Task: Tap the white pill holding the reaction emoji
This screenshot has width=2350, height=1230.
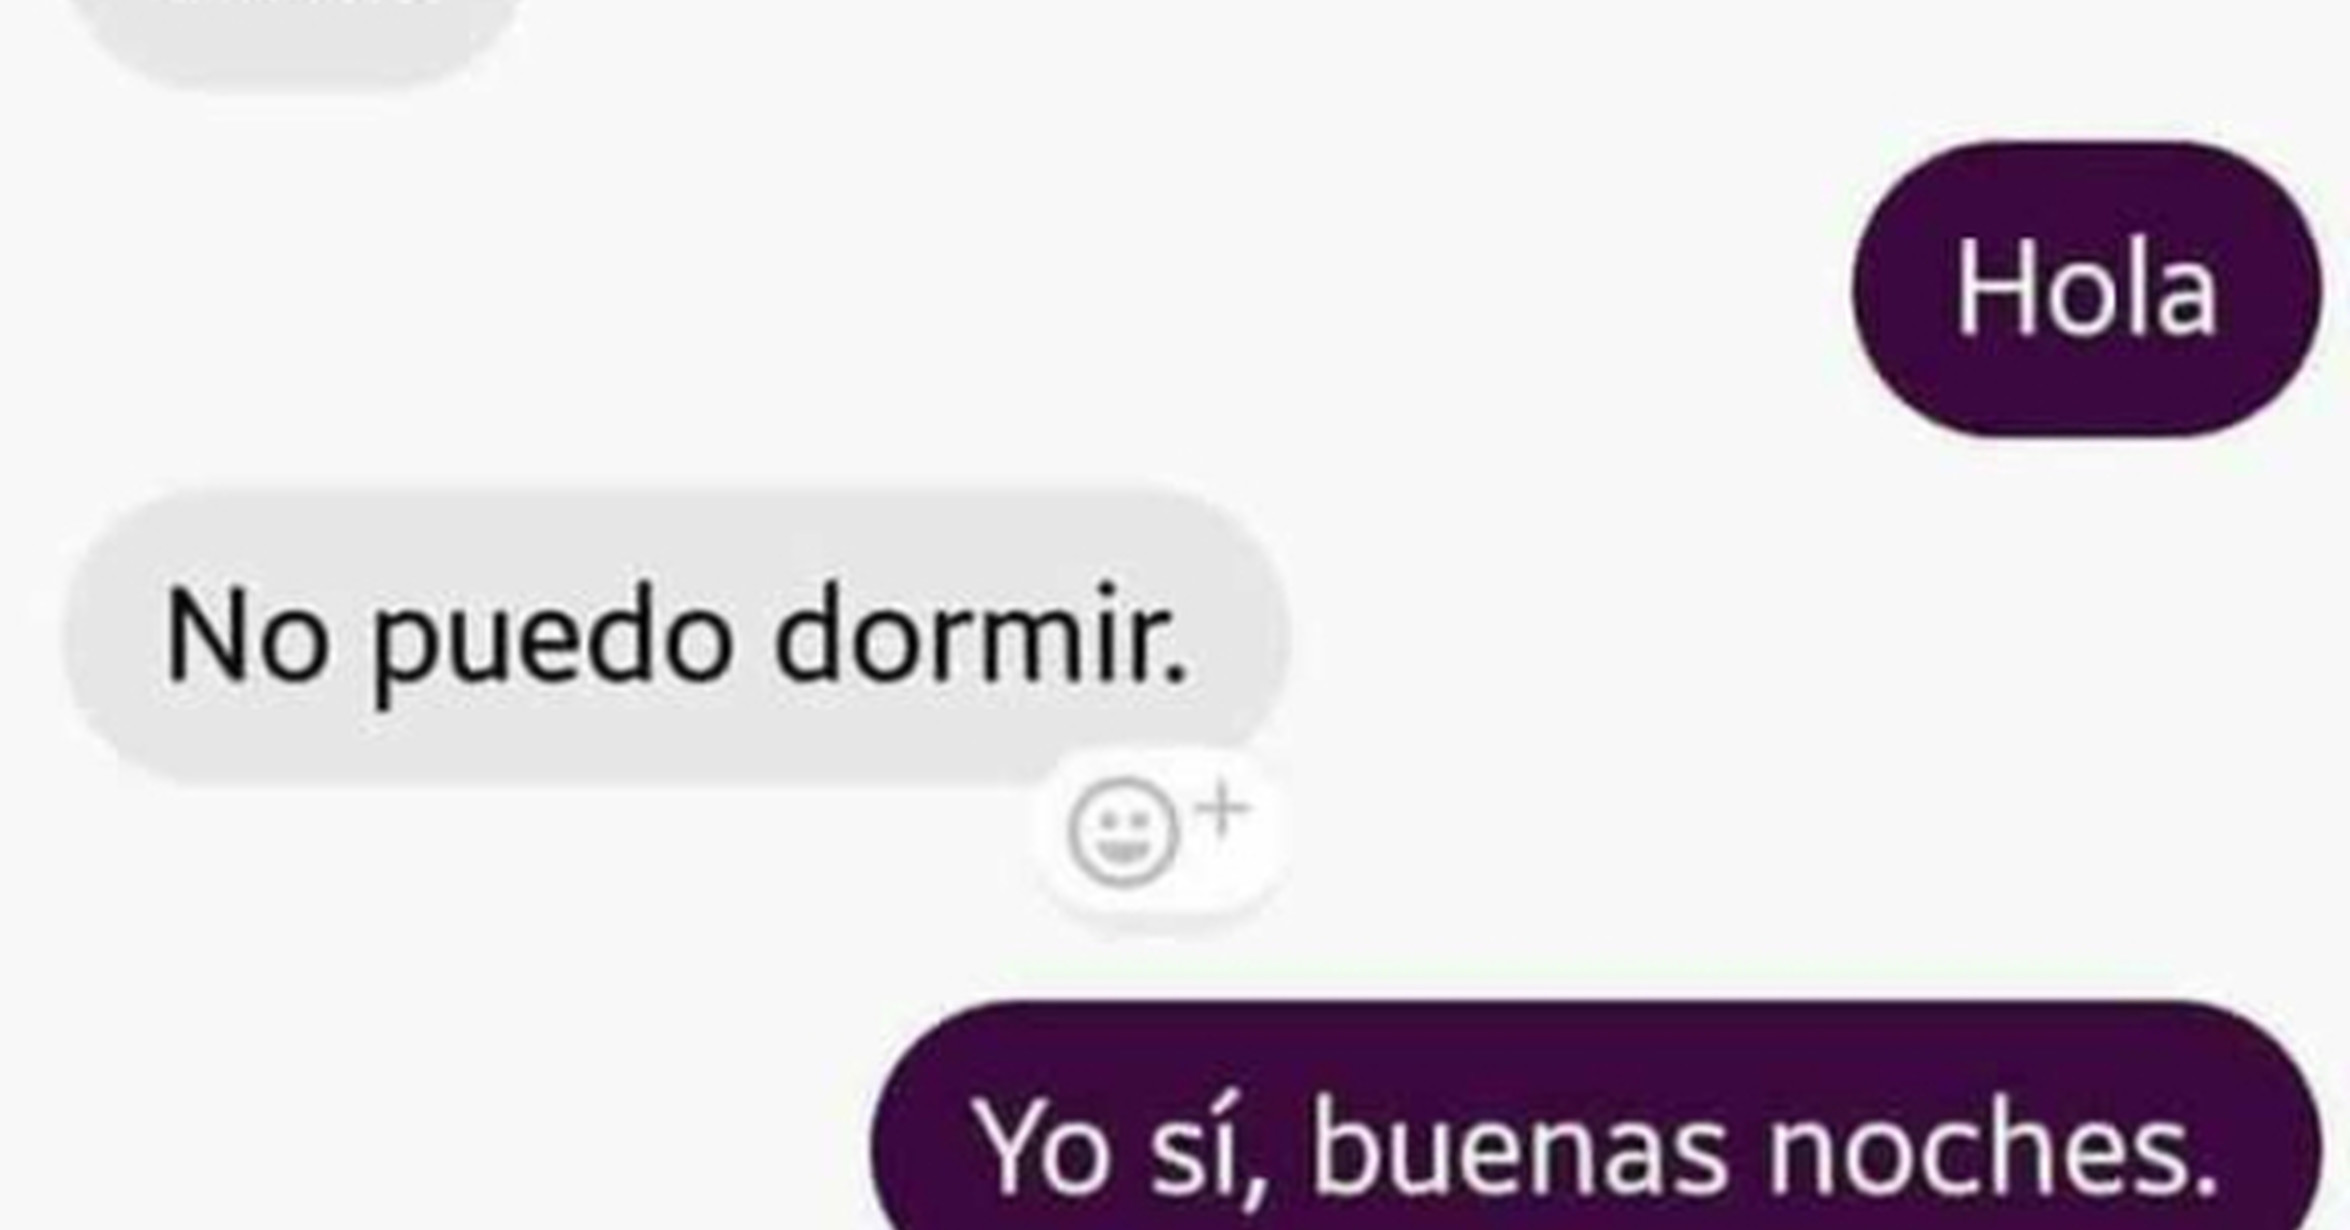Action: coord(1160,832)
